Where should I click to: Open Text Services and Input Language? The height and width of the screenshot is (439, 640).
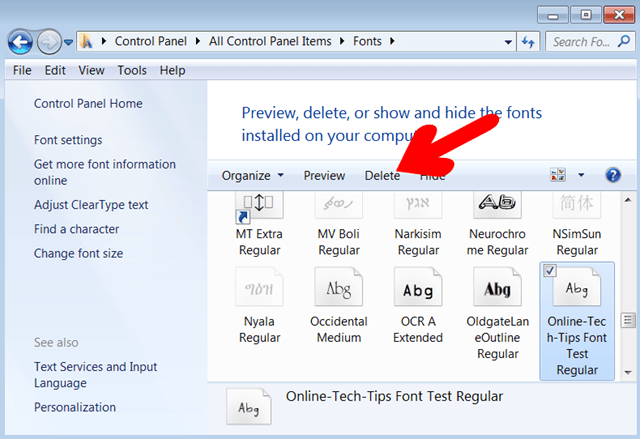(x=96, y=375)
